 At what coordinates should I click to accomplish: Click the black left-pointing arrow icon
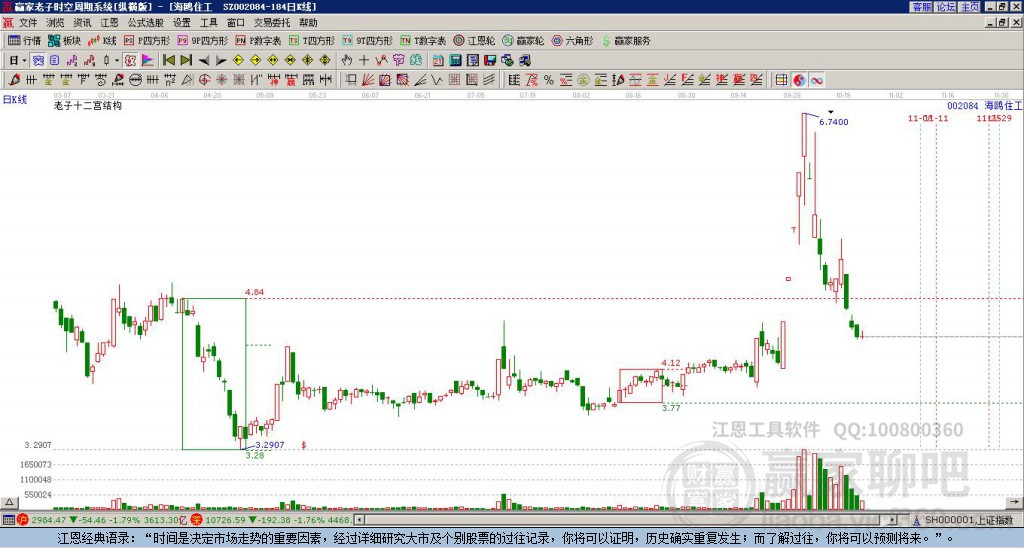tap(204, 61)
